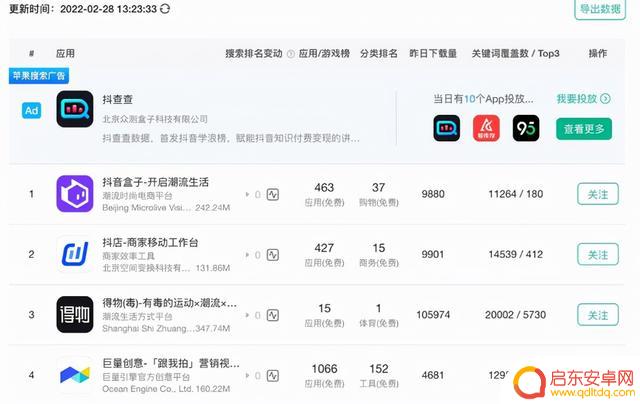640x404 pixels.
Task: Click download count 105974
Action: (x=433, y=315)
